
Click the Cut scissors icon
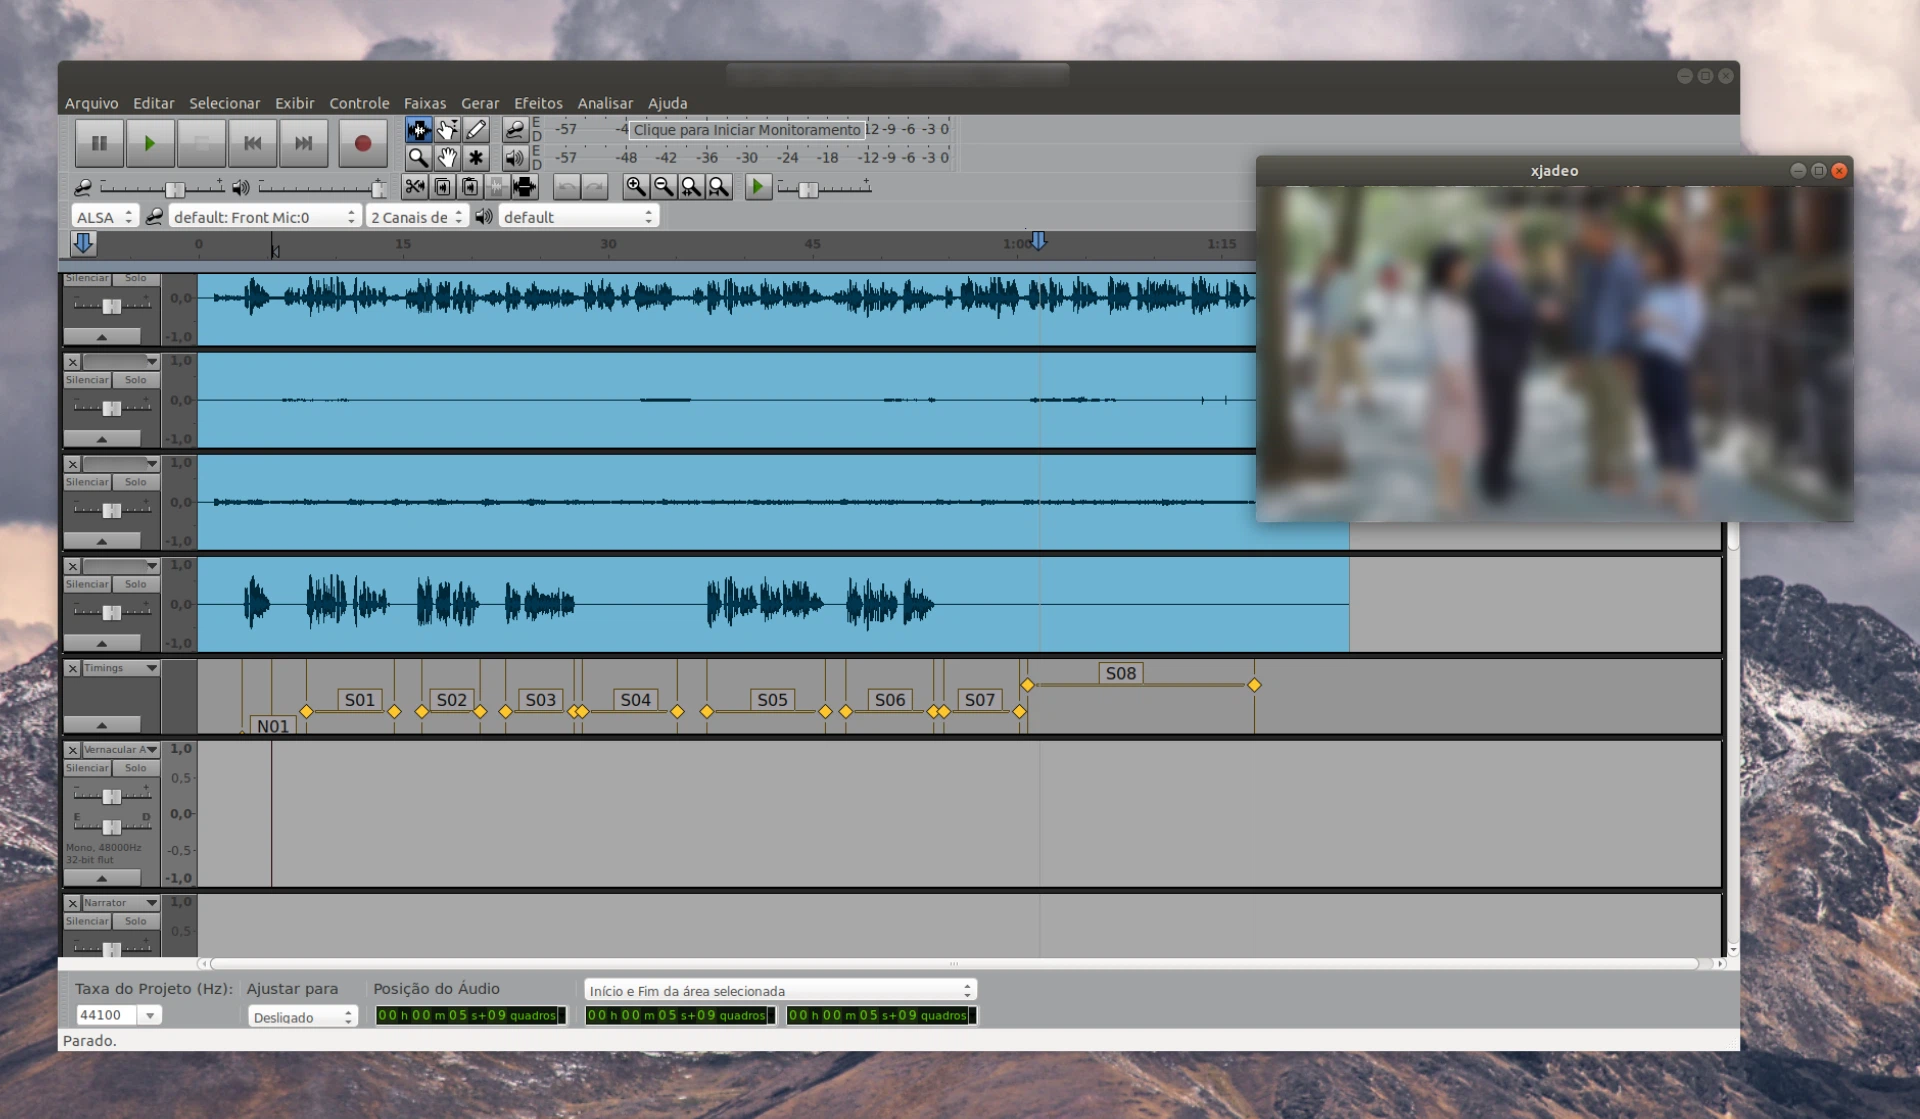click(x=414, y=187)
